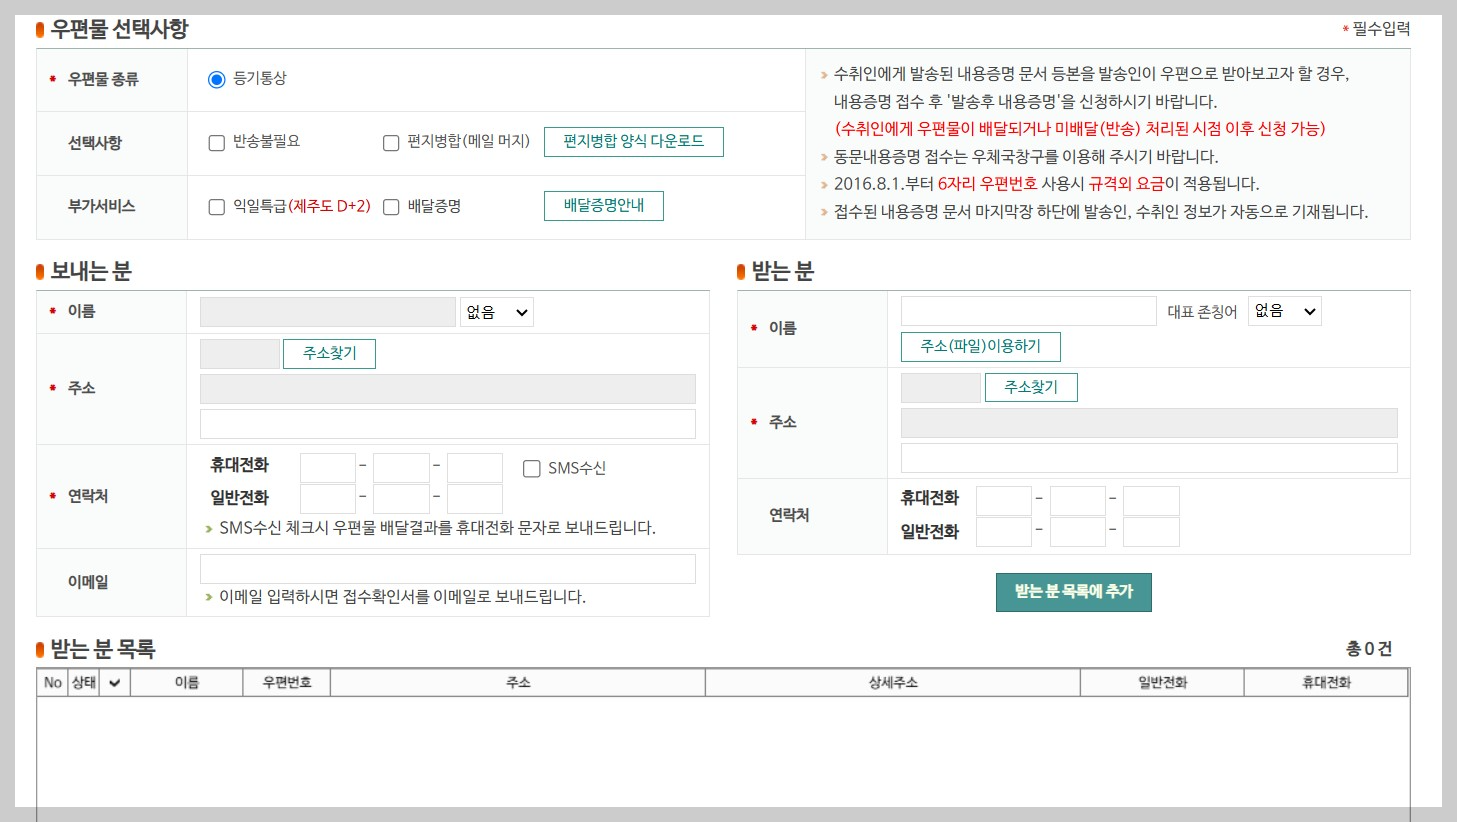Enable the 반송불필요 checkbox
This screenshot has height=822, width=1457.
(x=216, y=143)
